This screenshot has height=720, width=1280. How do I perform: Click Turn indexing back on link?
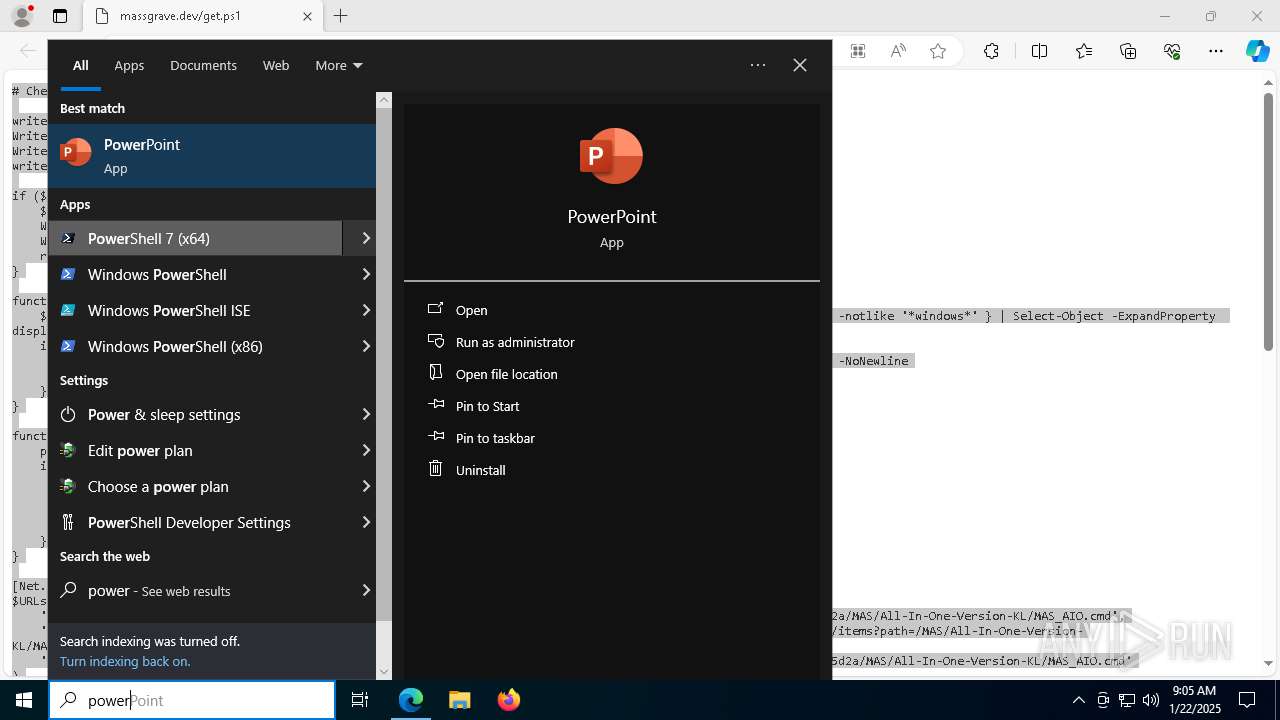click(125, 661)
